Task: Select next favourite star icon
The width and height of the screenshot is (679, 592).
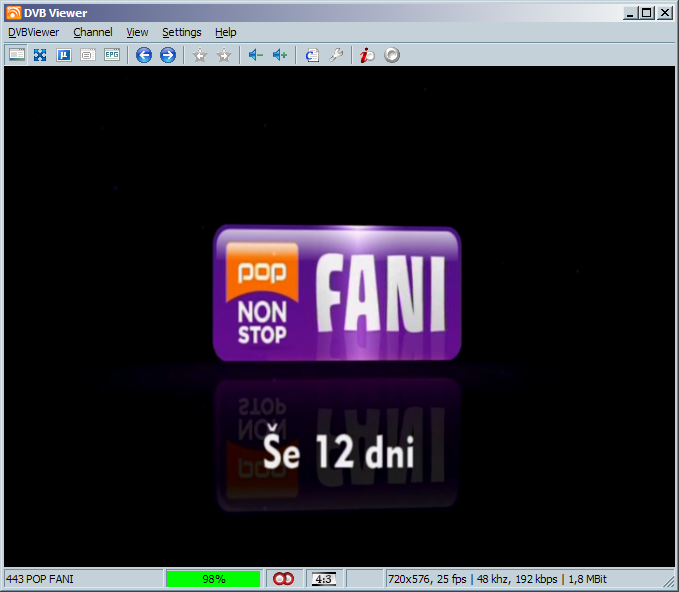Action: [x=224, y=55]
